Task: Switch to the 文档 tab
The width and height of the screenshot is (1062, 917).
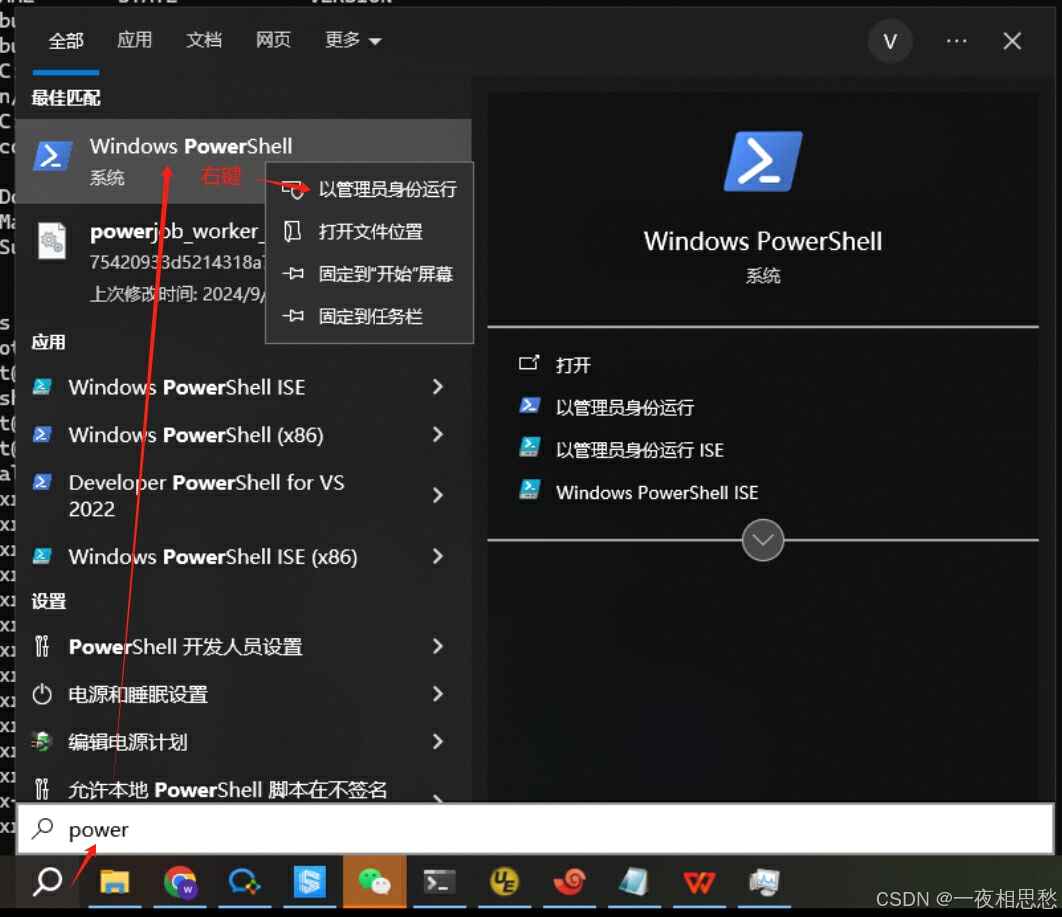Action: click(204, 41)
